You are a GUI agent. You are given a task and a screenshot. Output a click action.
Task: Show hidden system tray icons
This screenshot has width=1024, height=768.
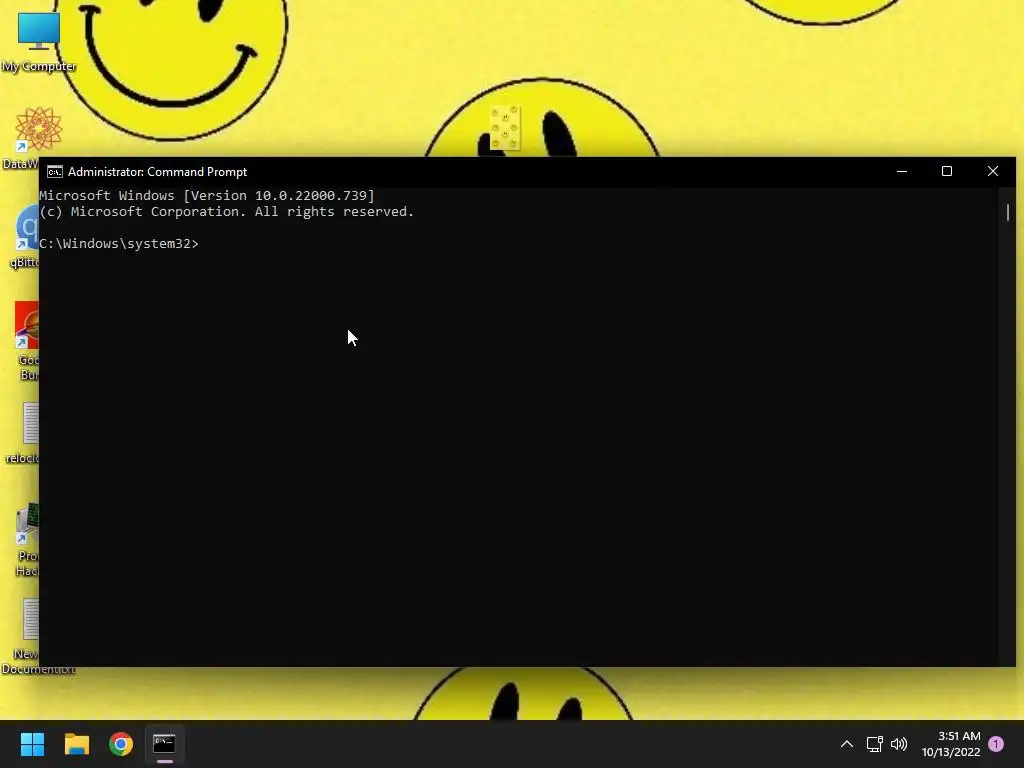click(x=846, y=744)
